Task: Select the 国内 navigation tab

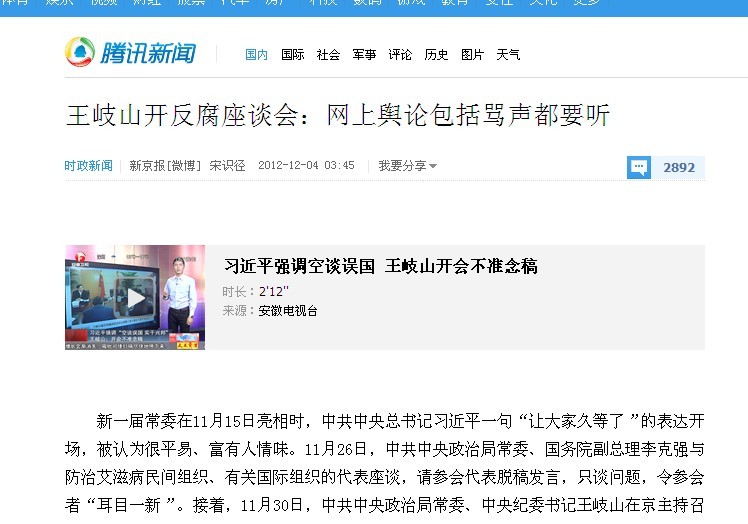Action: pyautogui.click(x=256, y=55)
